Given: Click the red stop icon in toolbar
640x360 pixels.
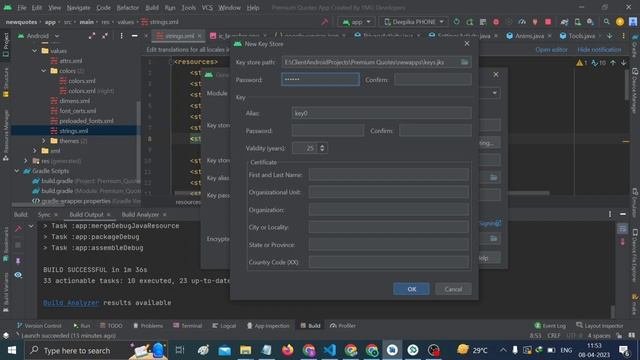Looking at the screenshot, I should click(548, 22).
